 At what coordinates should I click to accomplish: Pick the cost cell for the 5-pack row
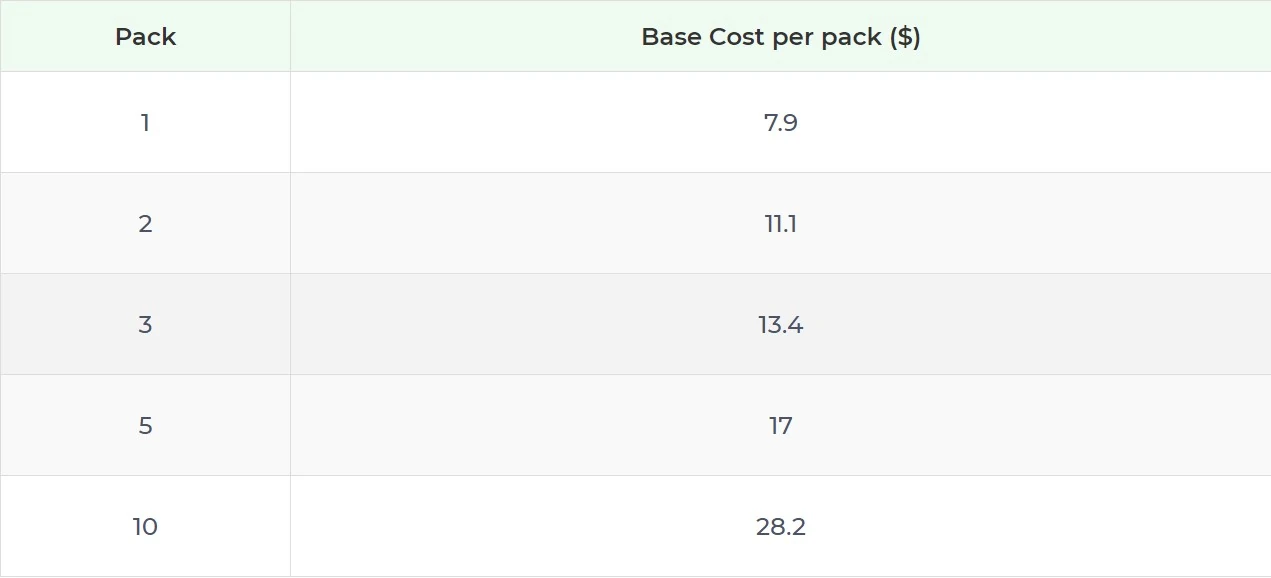(780, 426)
